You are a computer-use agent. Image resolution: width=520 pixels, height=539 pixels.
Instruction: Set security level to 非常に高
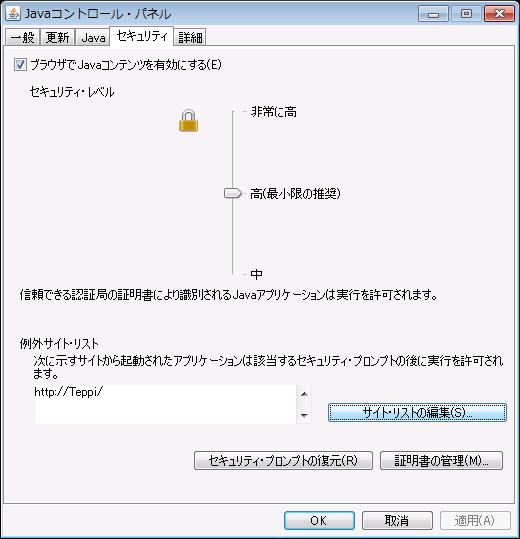click(x=274, y=112)
